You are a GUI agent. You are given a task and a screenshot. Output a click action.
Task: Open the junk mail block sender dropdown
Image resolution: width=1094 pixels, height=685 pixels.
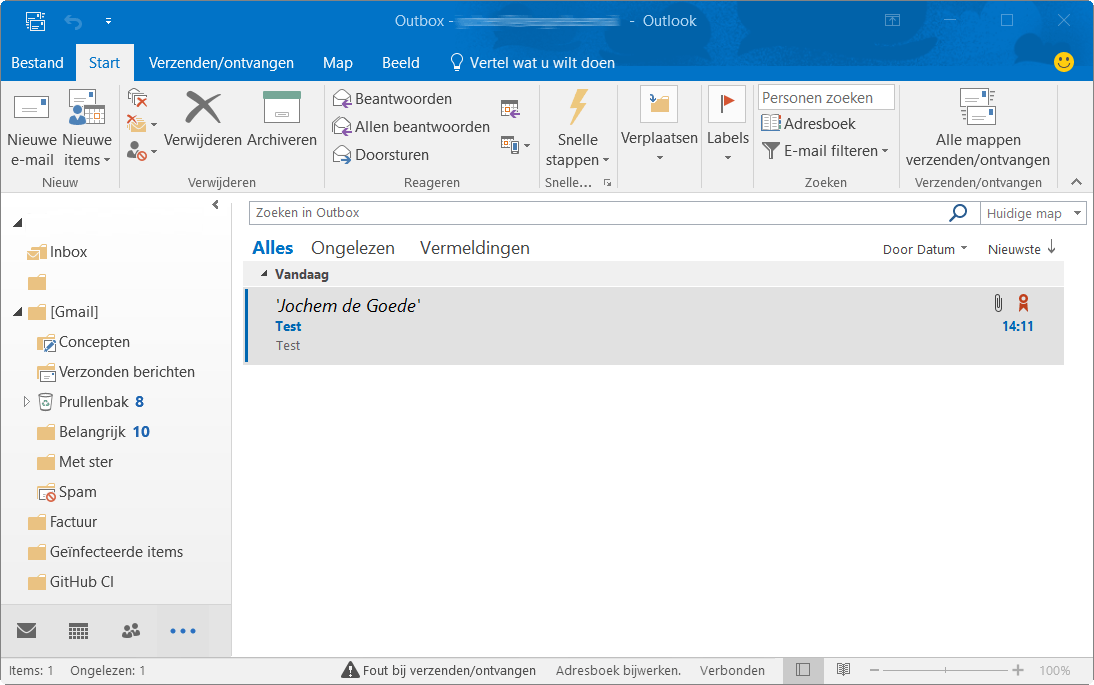(142, 151)
